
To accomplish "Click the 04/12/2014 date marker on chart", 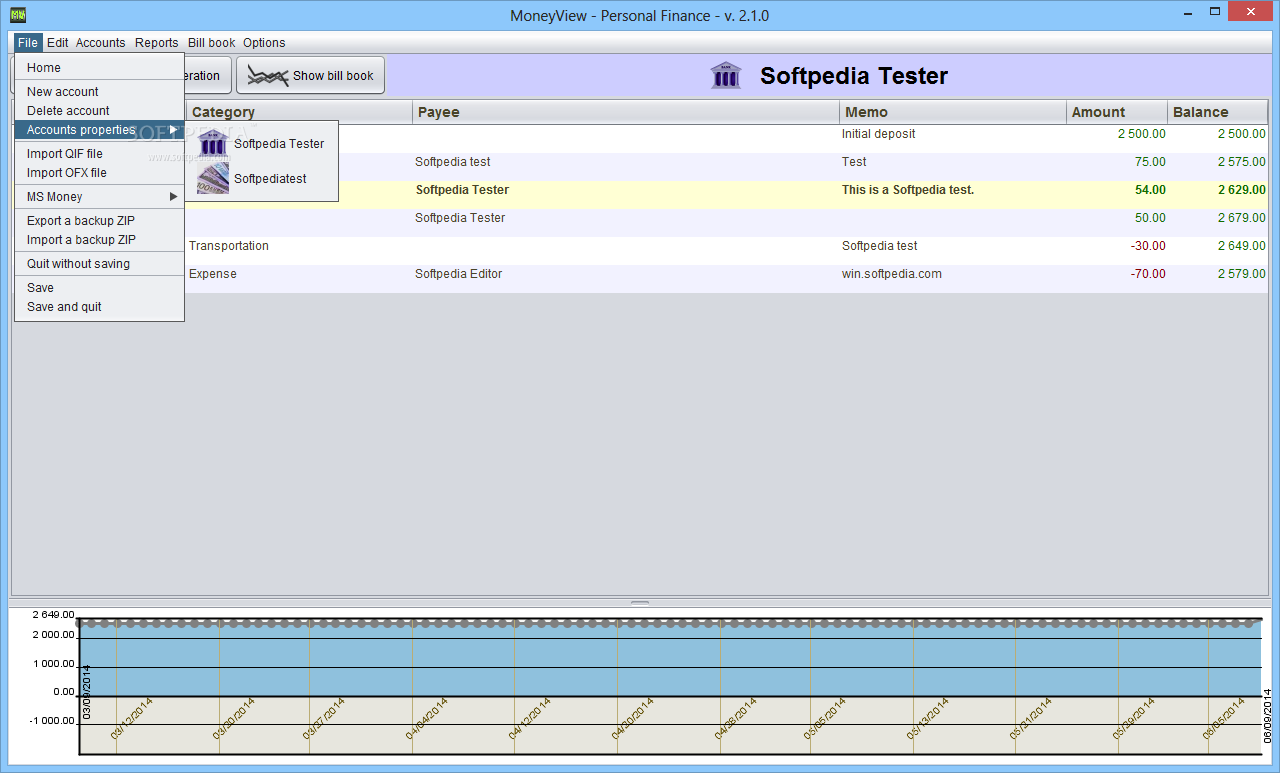I will click(x=529, y=719).
